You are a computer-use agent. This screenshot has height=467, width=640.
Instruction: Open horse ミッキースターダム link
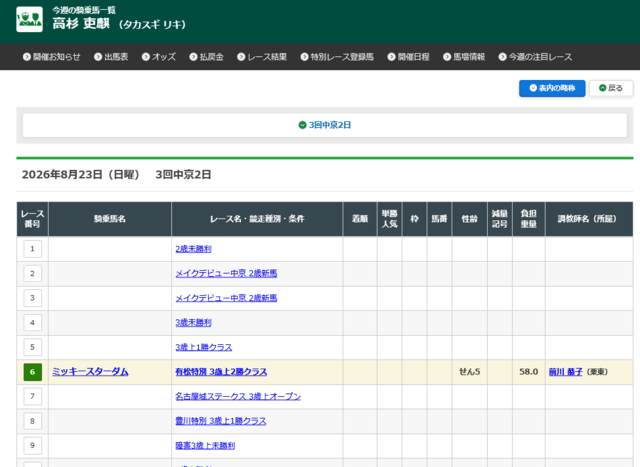click(x=90, y=371)
